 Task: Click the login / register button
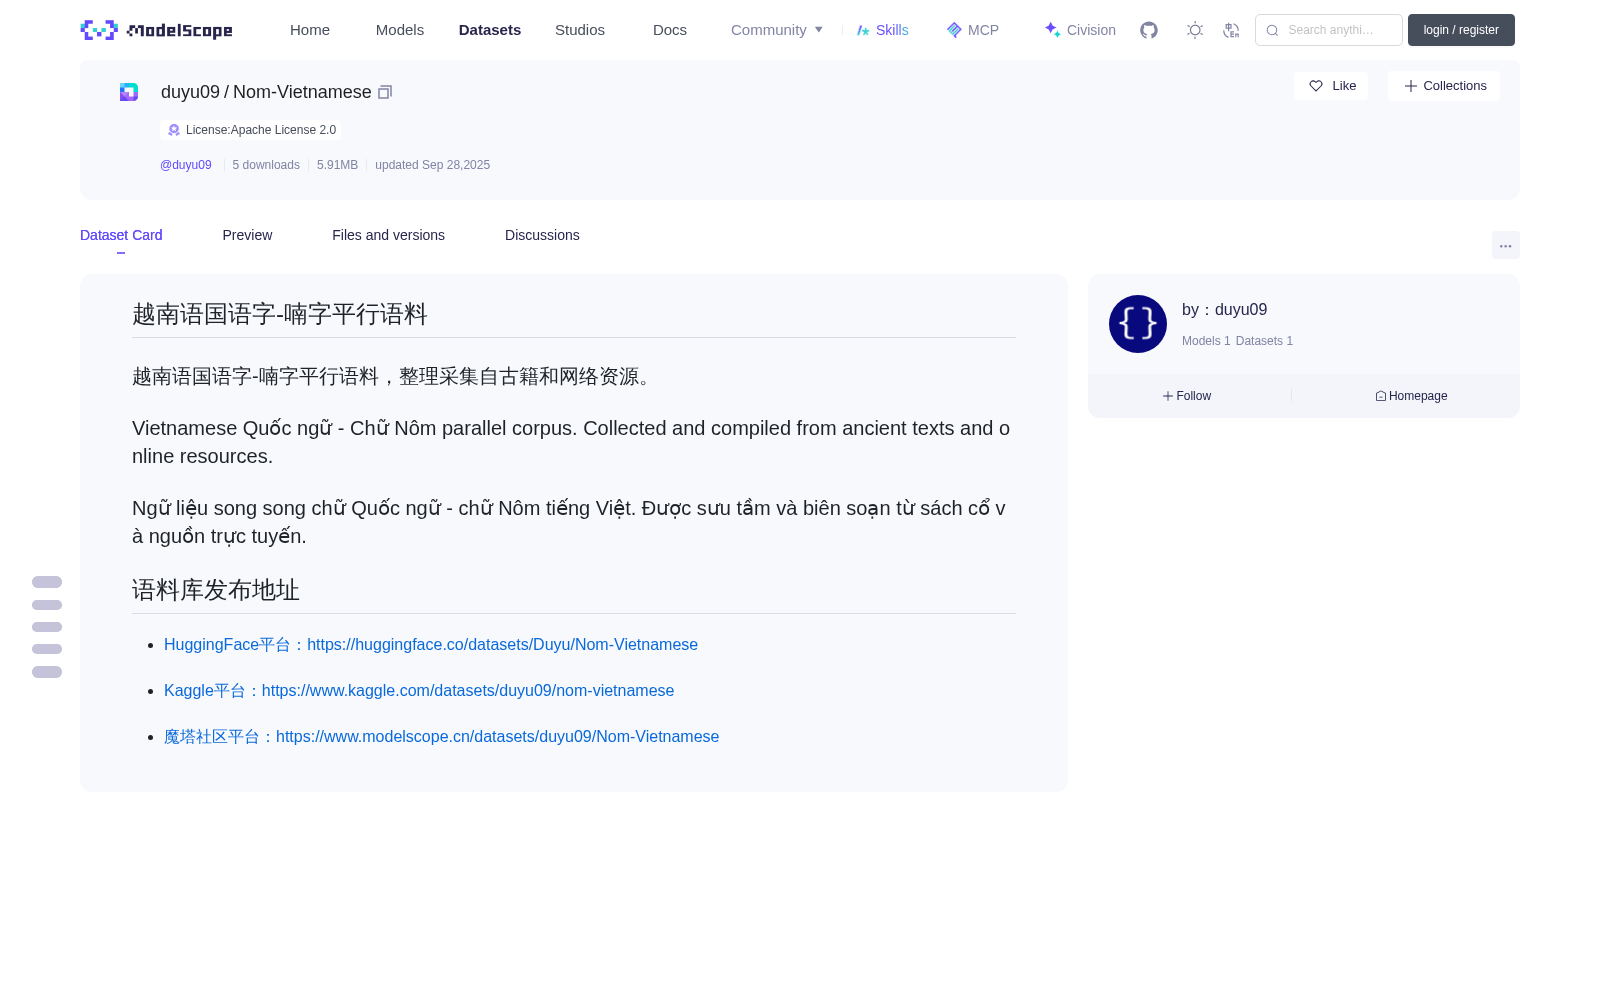click(x=1461, y=30)
